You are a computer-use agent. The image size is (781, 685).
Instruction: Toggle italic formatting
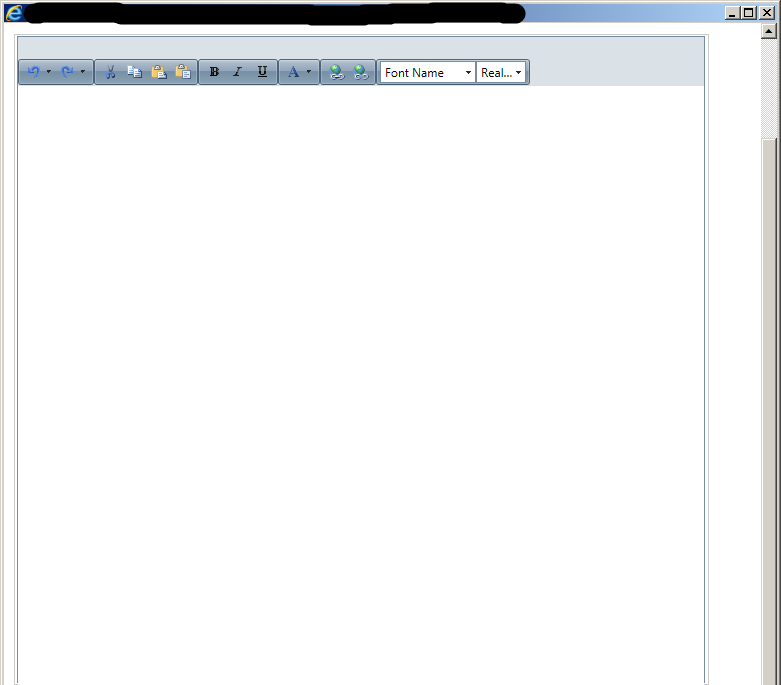[x=238, y=72]
